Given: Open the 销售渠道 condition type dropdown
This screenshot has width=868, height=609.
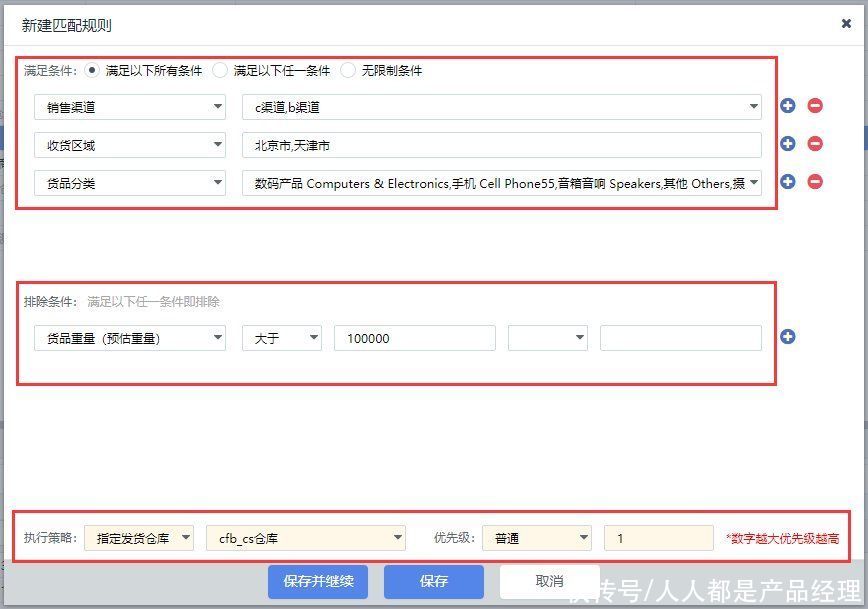Looking at the screenshot, I should 130,107.
